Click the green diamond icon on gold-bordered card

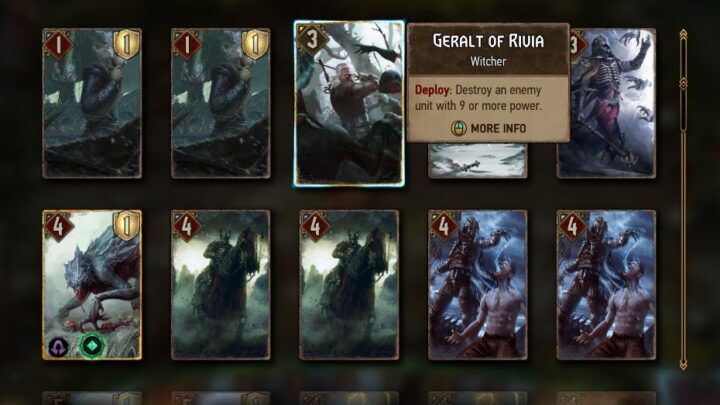[x=92, y=345]
